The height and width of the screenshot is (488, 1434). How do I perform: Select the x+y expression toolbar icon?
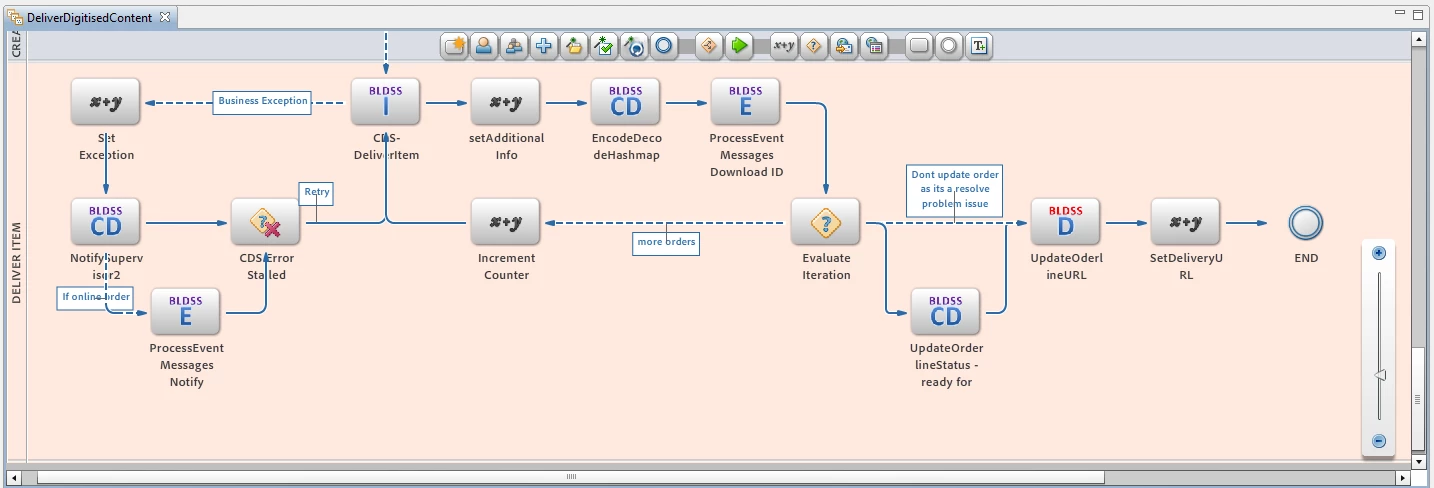[784, 46]
